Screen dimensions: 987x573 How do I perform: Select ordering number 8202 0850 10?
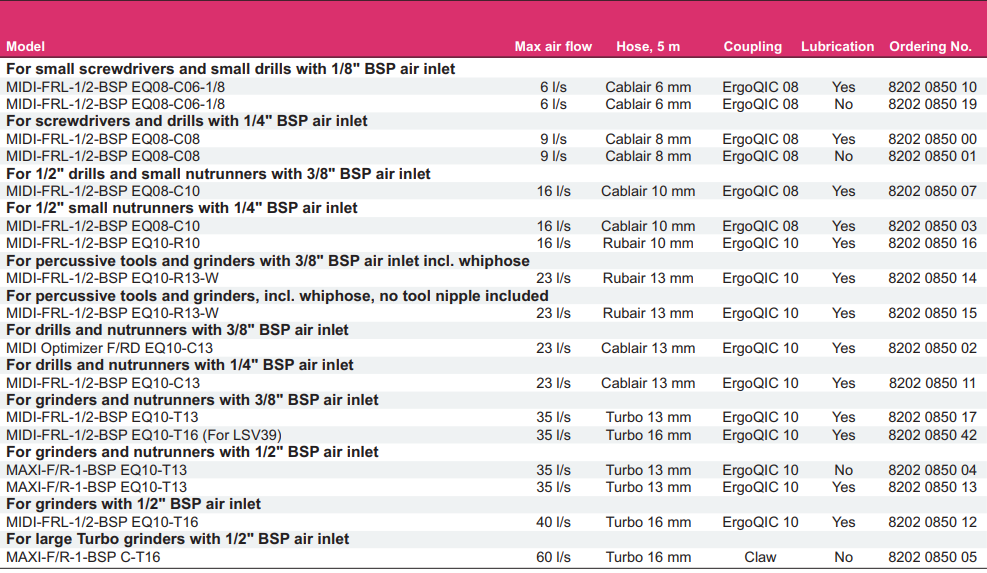(x=932, y=87)
